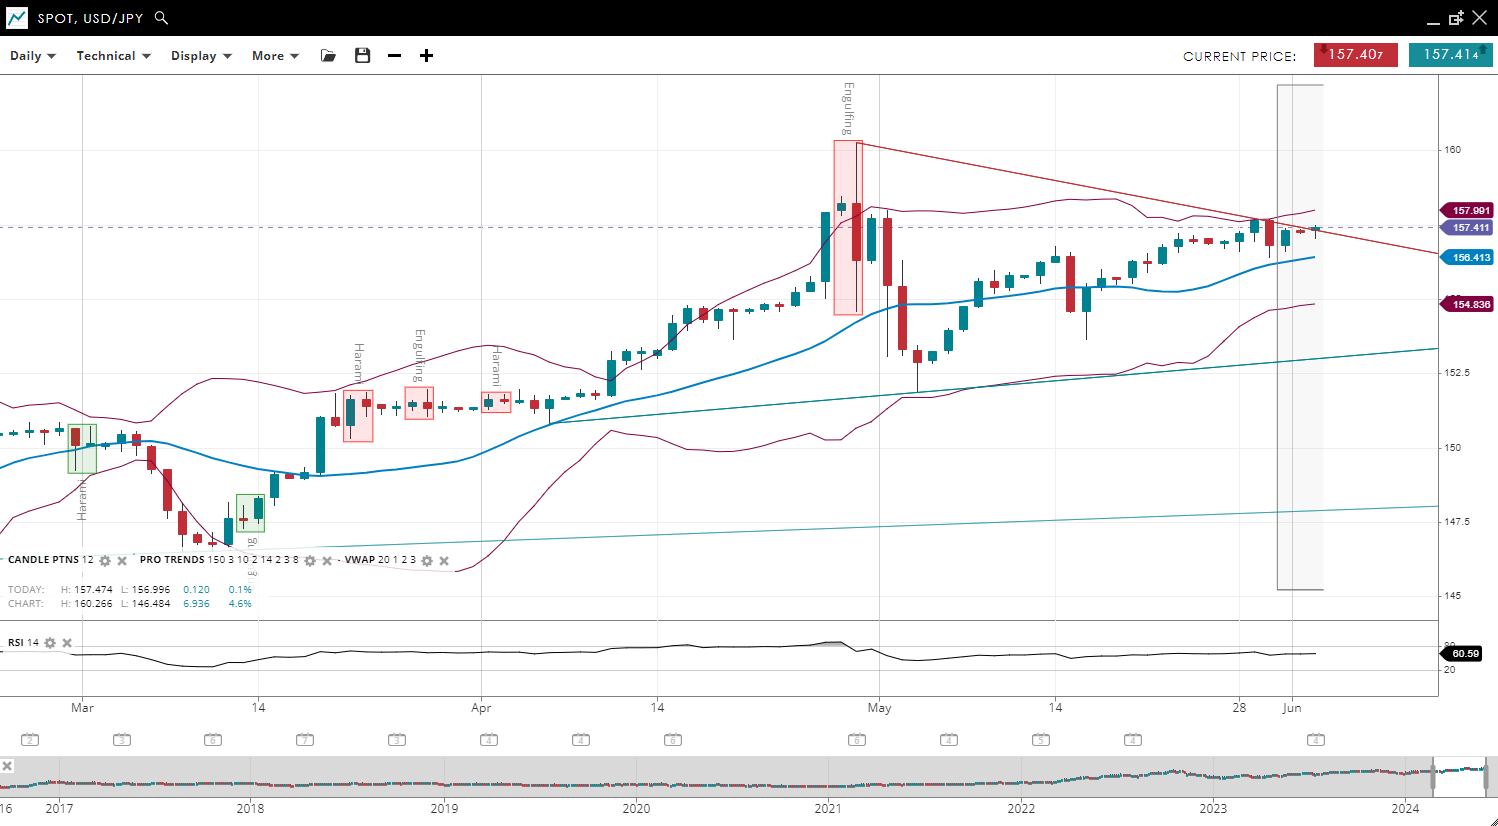Click the navigator range window near 2024

(1459, 776)
